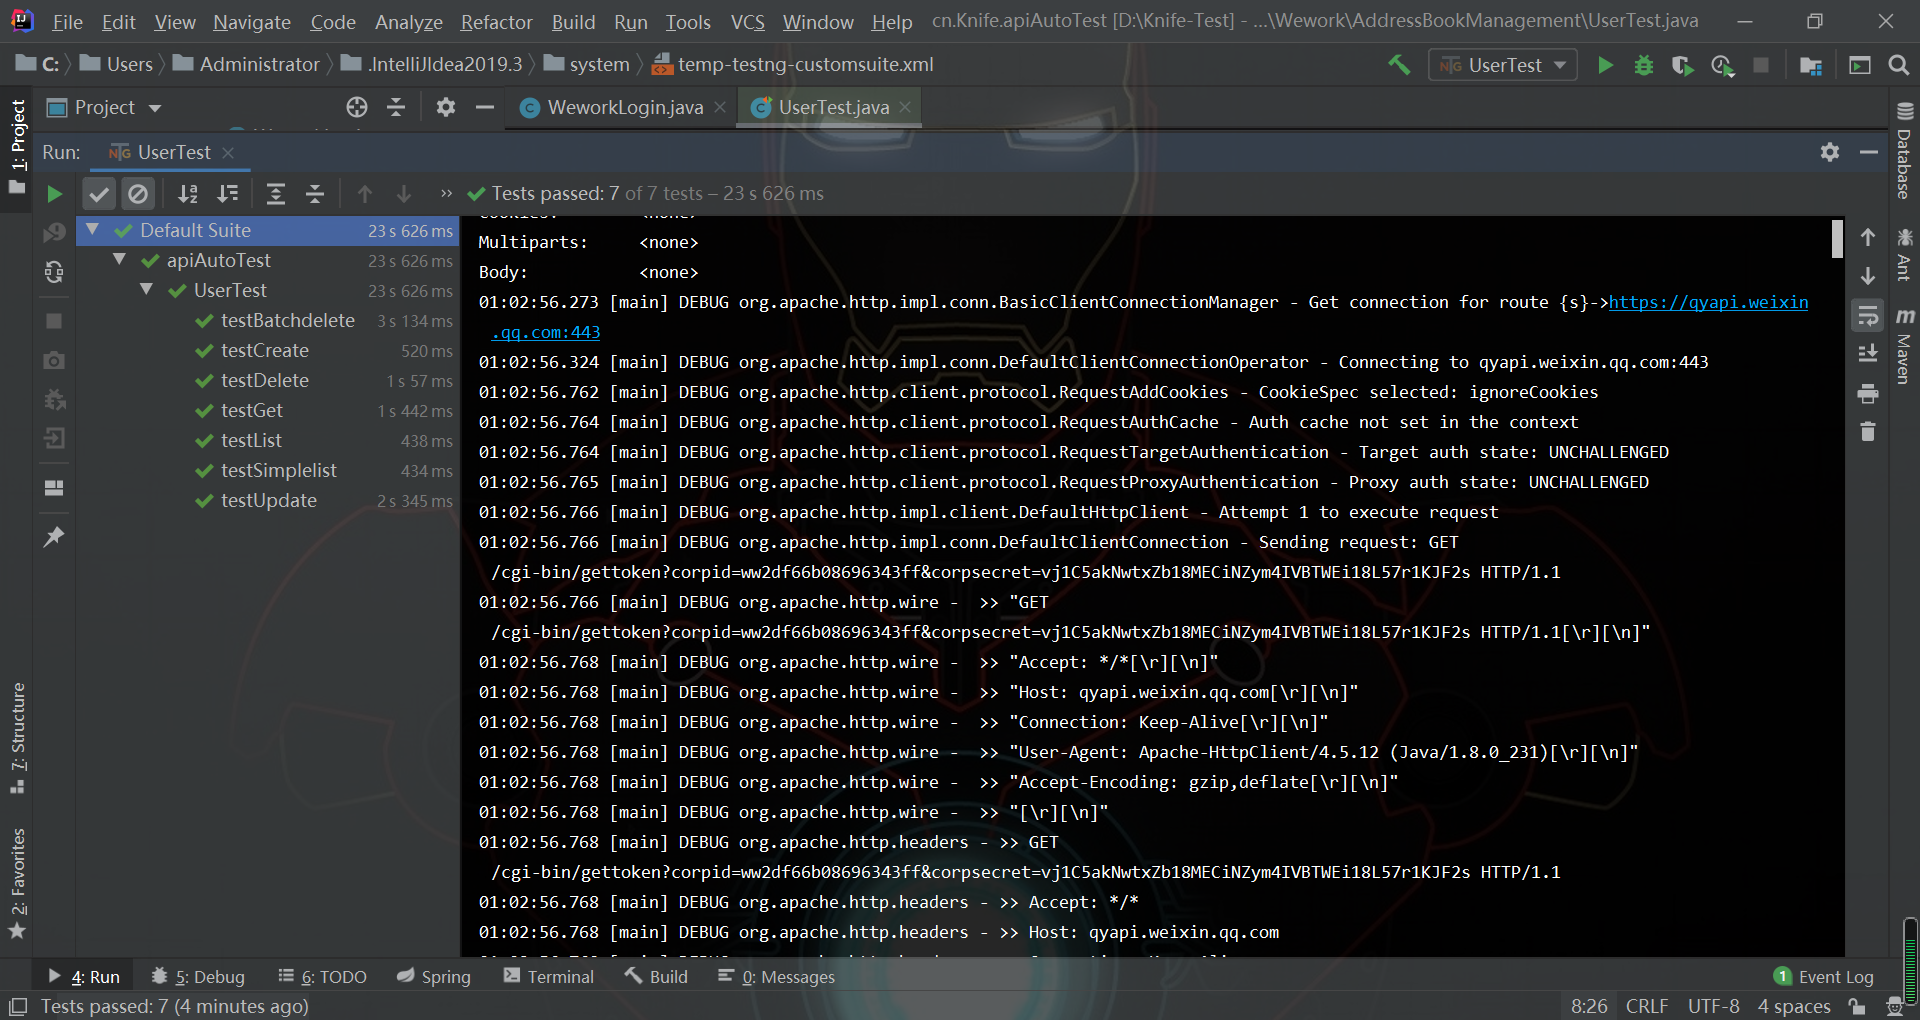The width and height of the screenshot is (1920, 1020).
Task: Select the testBatchdelete test result
Action: (287, 321)
